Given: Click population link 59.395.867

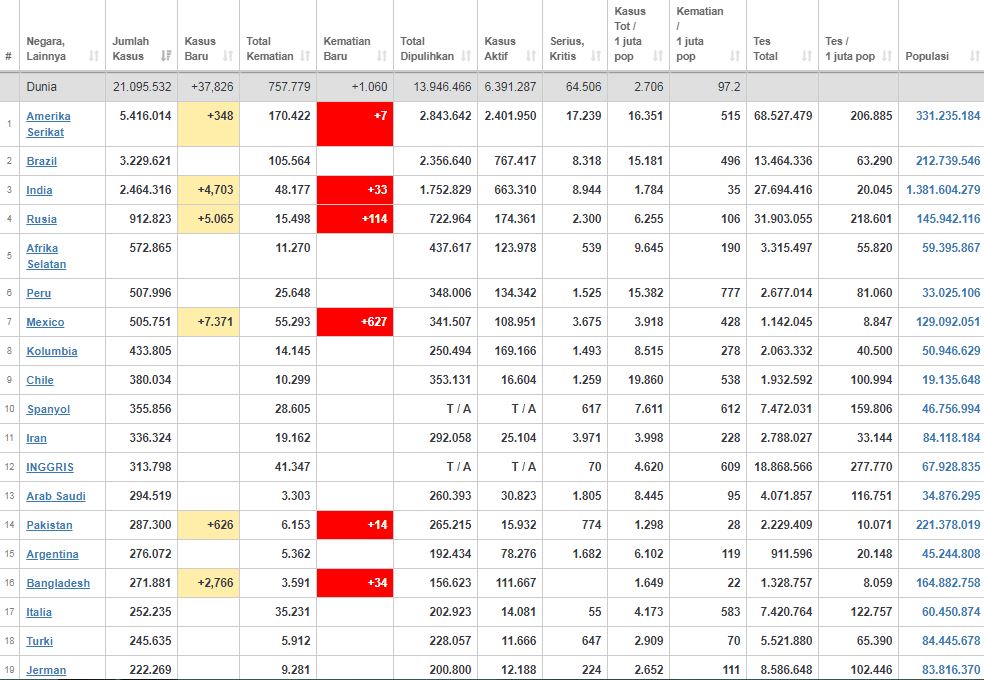Looking at the screenshot, I should pyautogui.click(x=951, y=247).
